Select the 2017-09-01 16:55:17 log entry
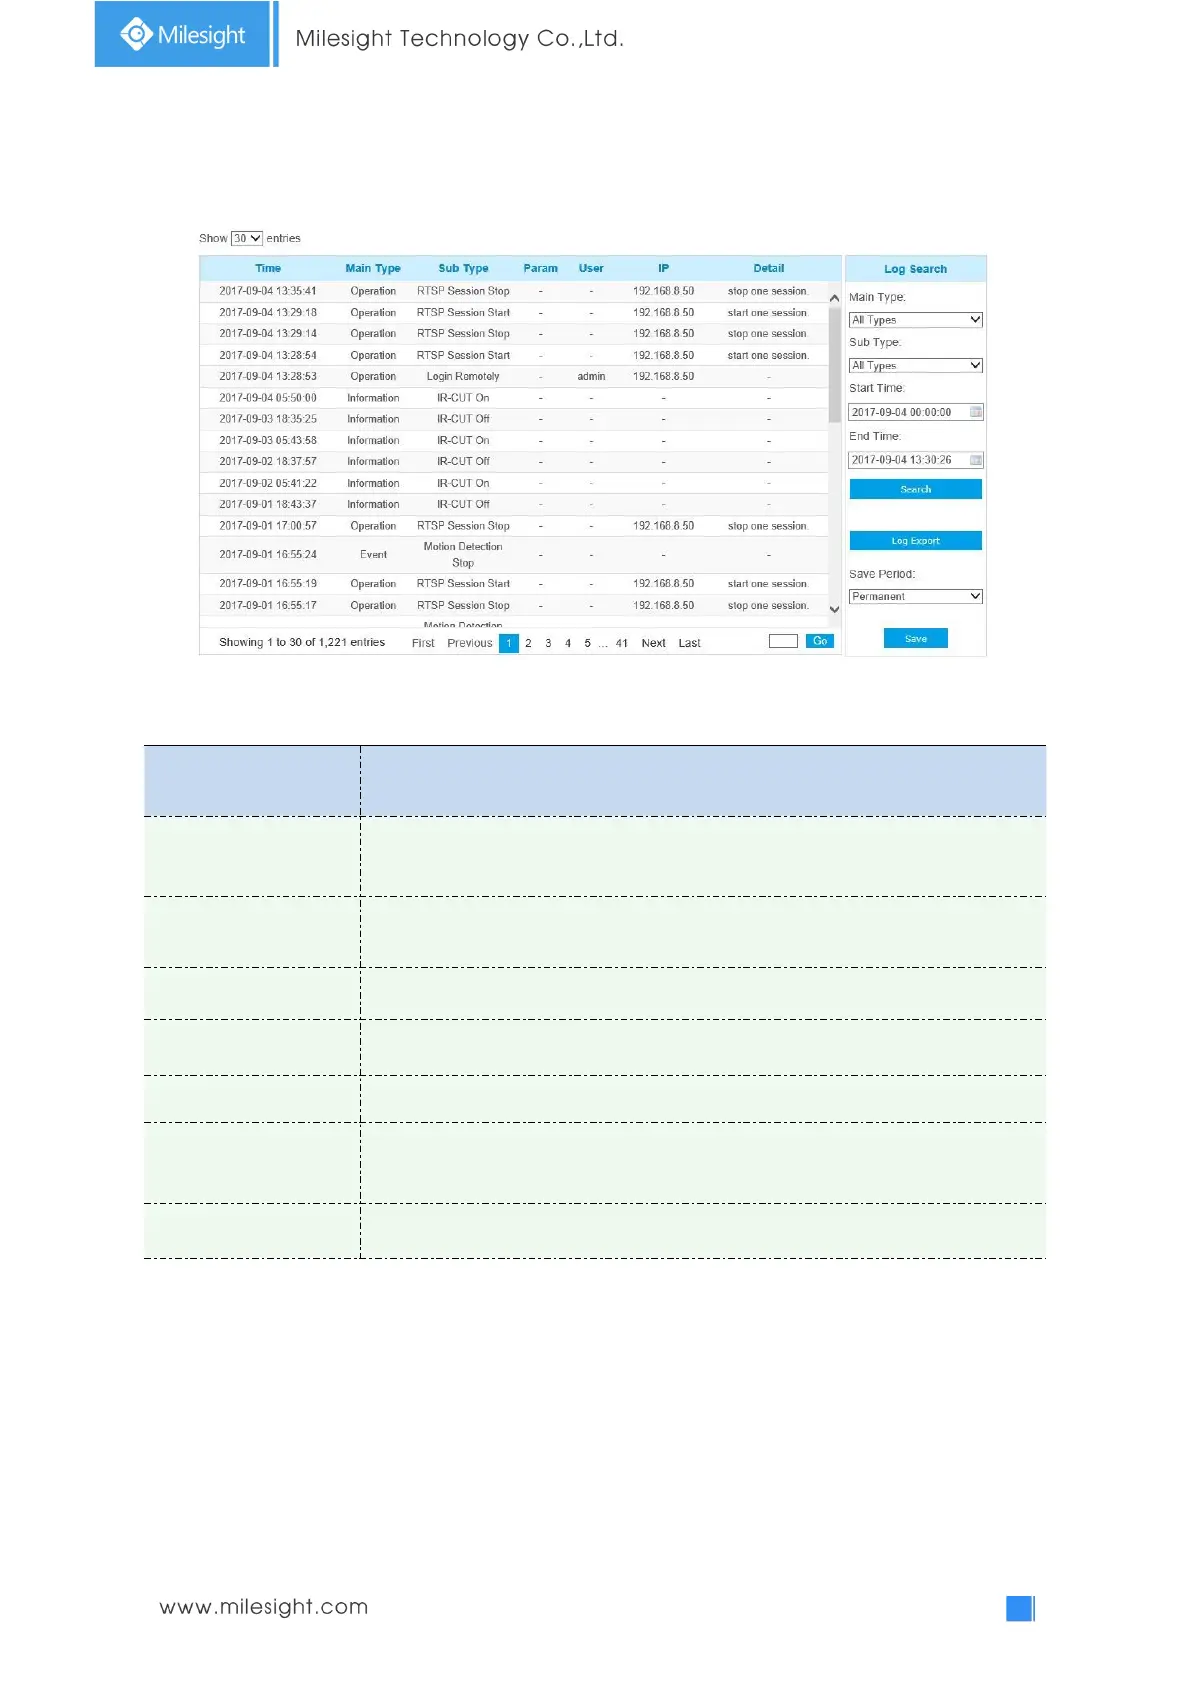 click(x=514, y=605)
